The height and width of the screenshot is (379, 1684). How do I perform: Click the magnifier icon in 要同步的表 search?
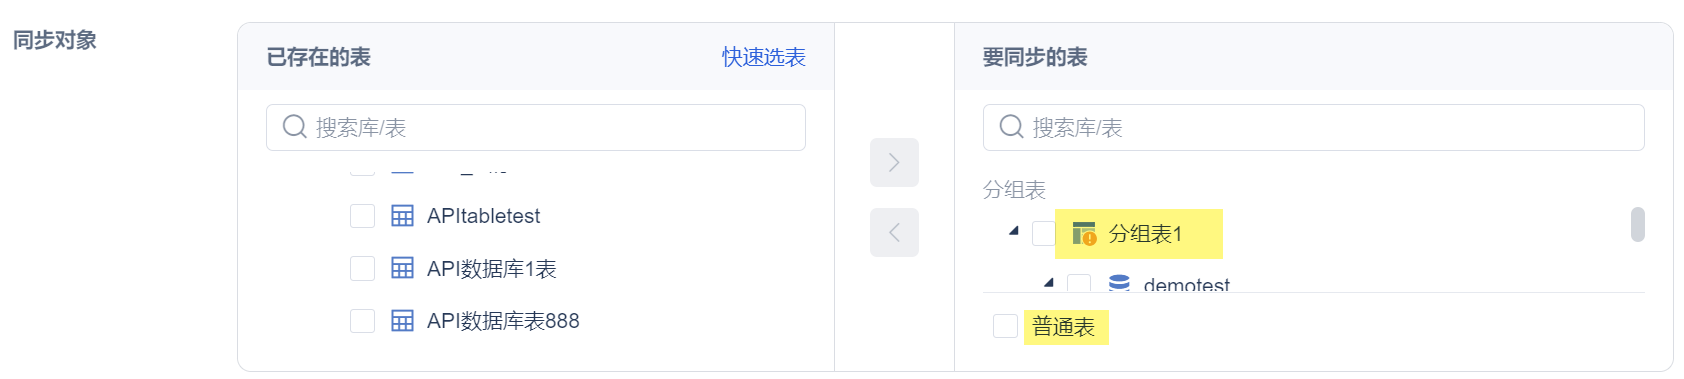1011,127
